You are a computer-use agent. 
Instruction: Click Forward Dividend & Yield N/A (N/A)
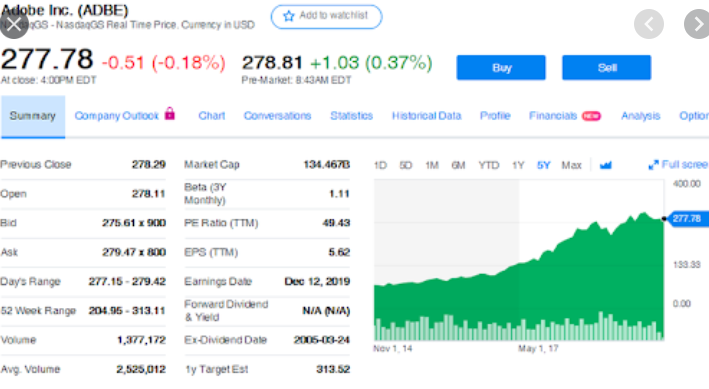coord(326,311)
